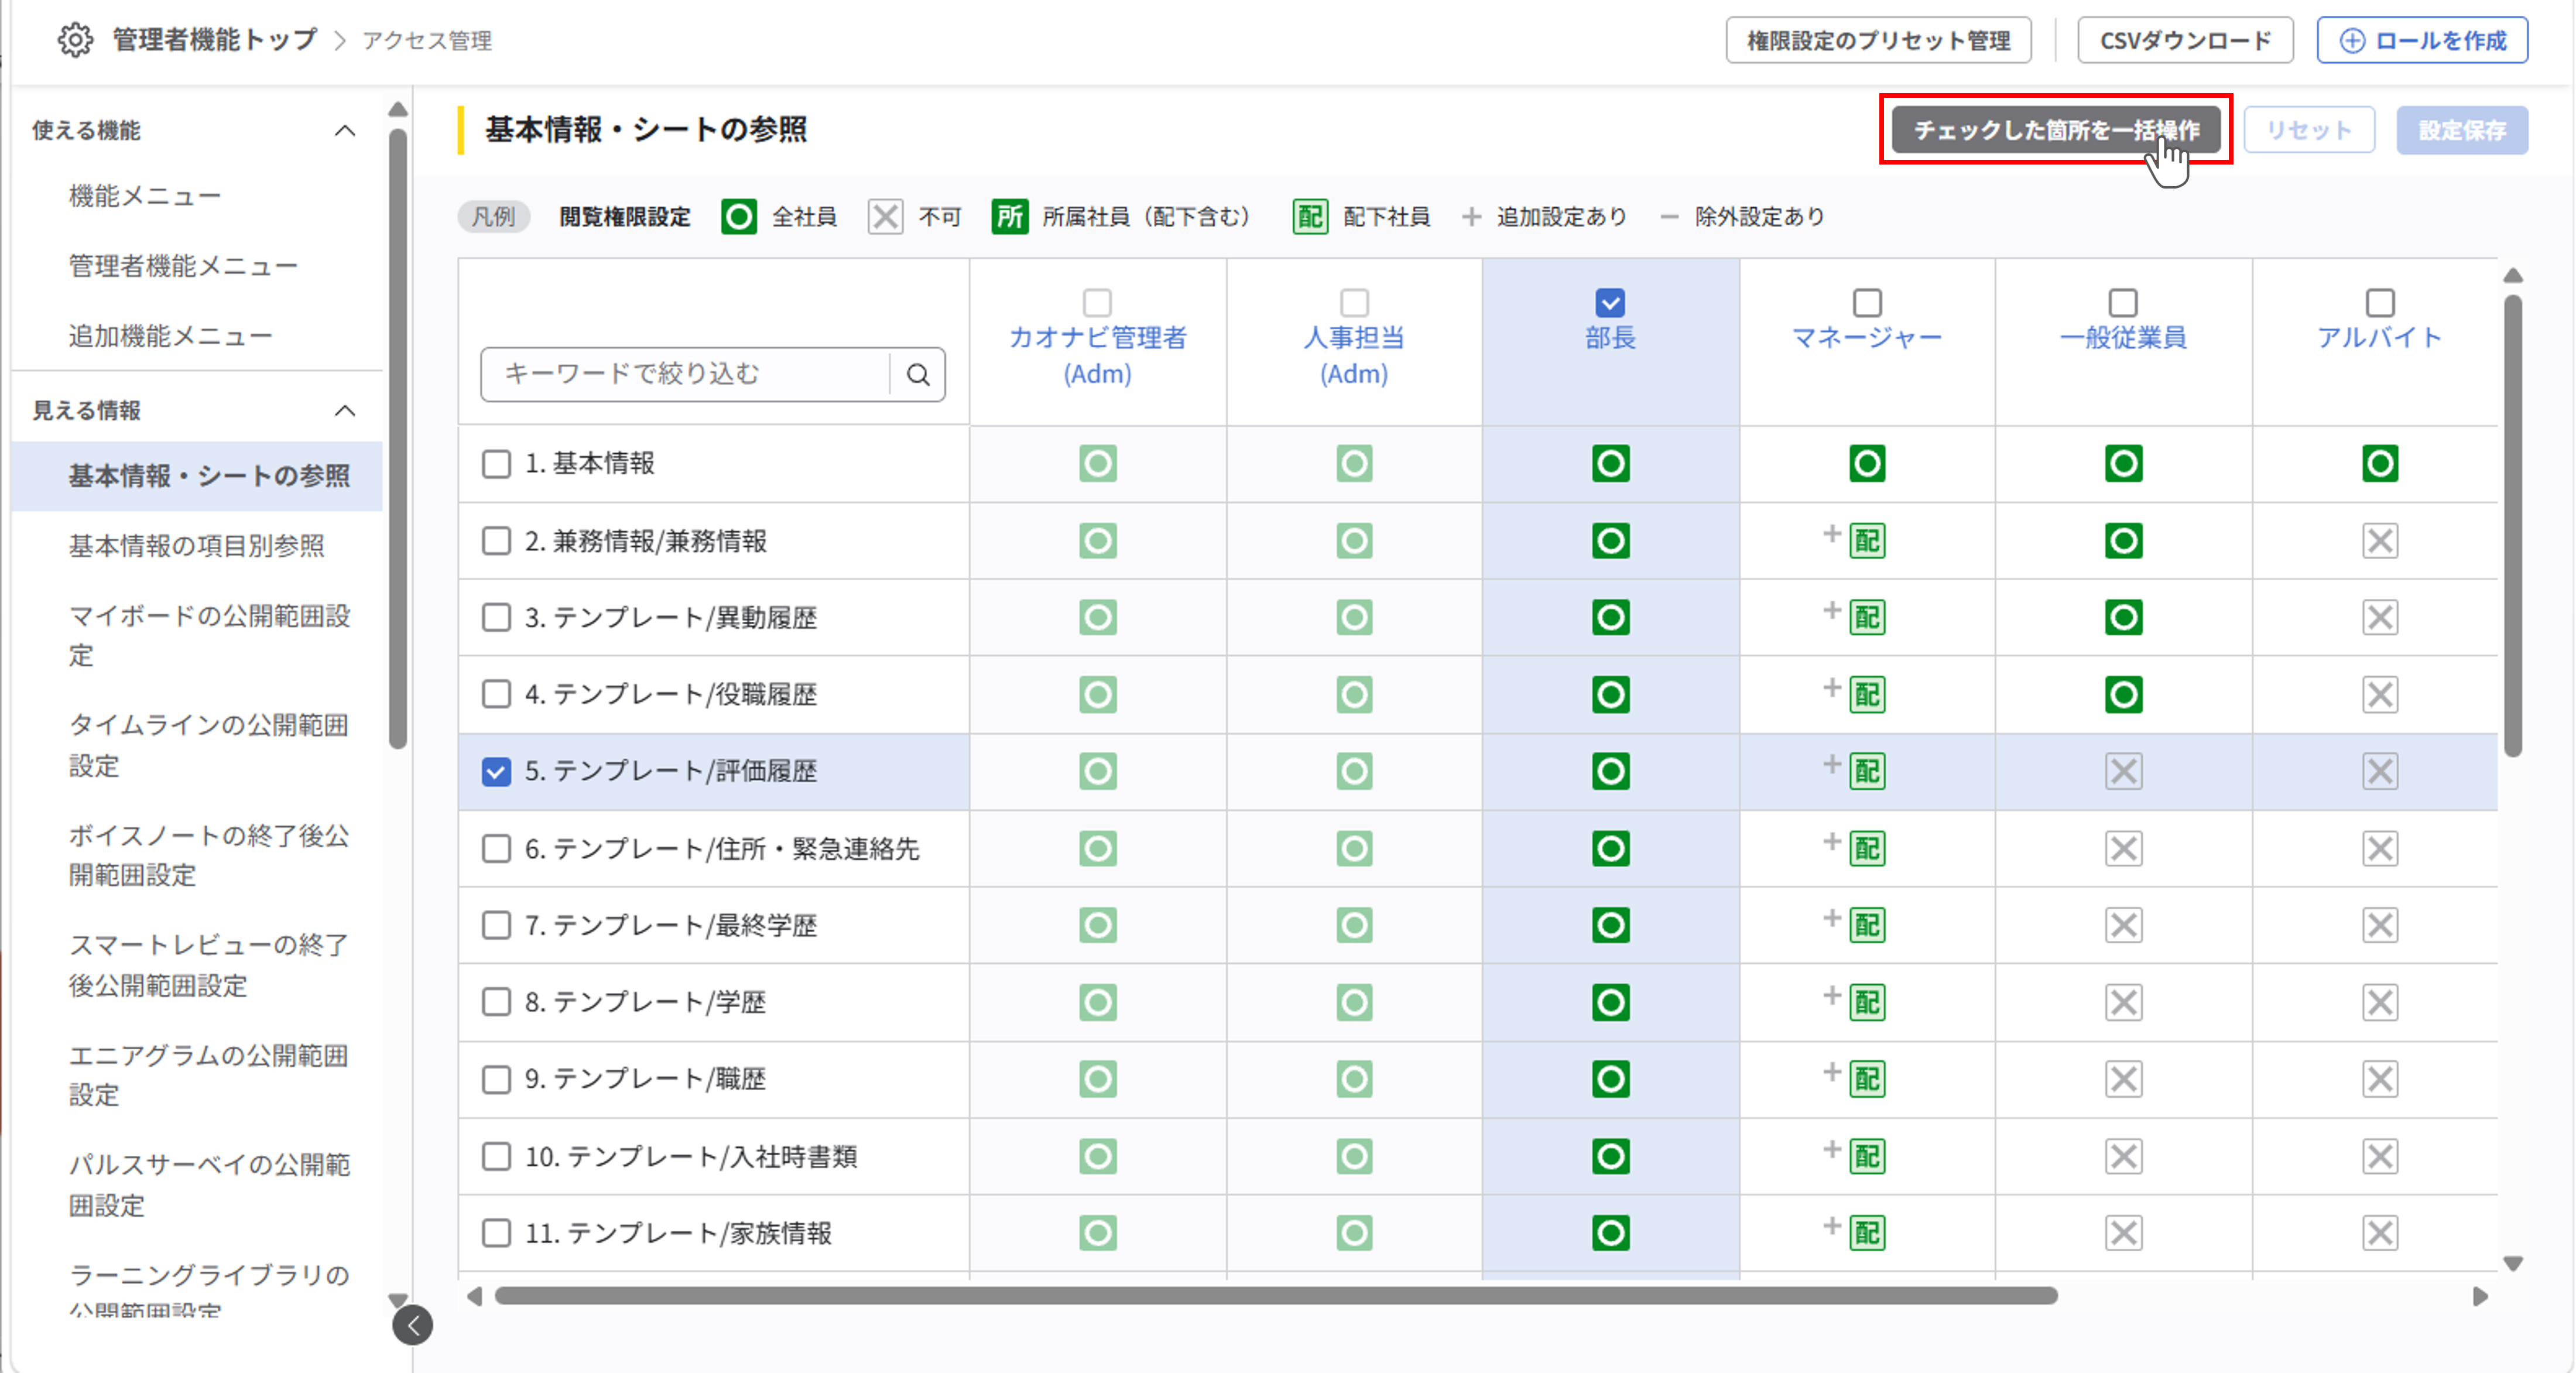
Task: Click 一般従業員 X icon for 11. テンプレート/家族情報
Action: pyautogui.click(x=2123, y=1233)
